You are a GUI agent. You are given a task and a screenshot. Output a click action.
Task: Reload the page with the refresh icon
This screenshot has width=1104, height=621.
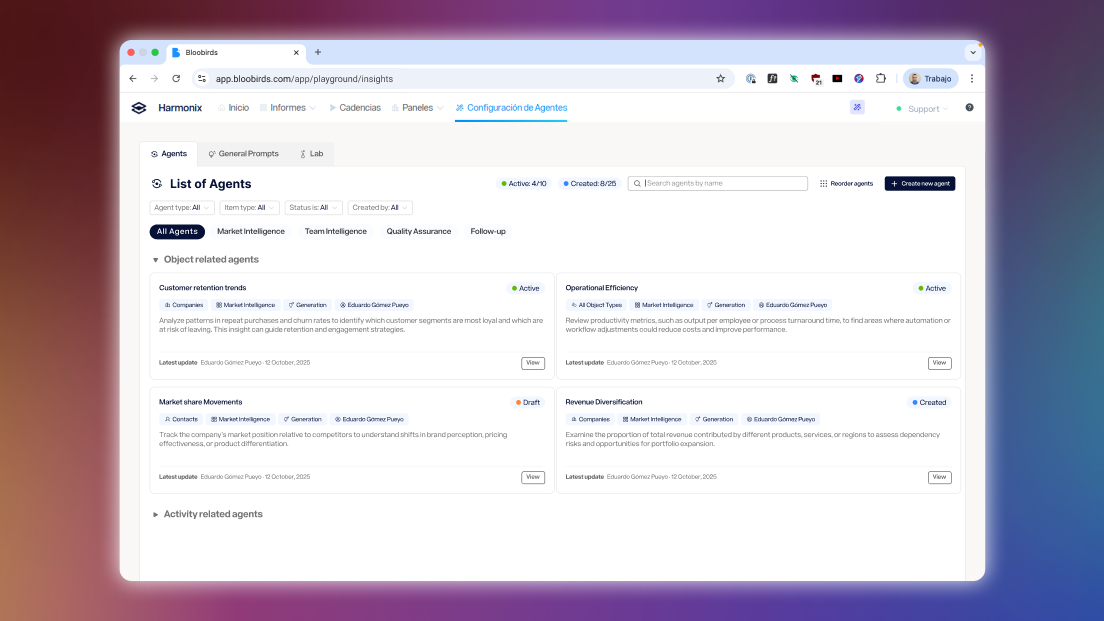(176, 79)
